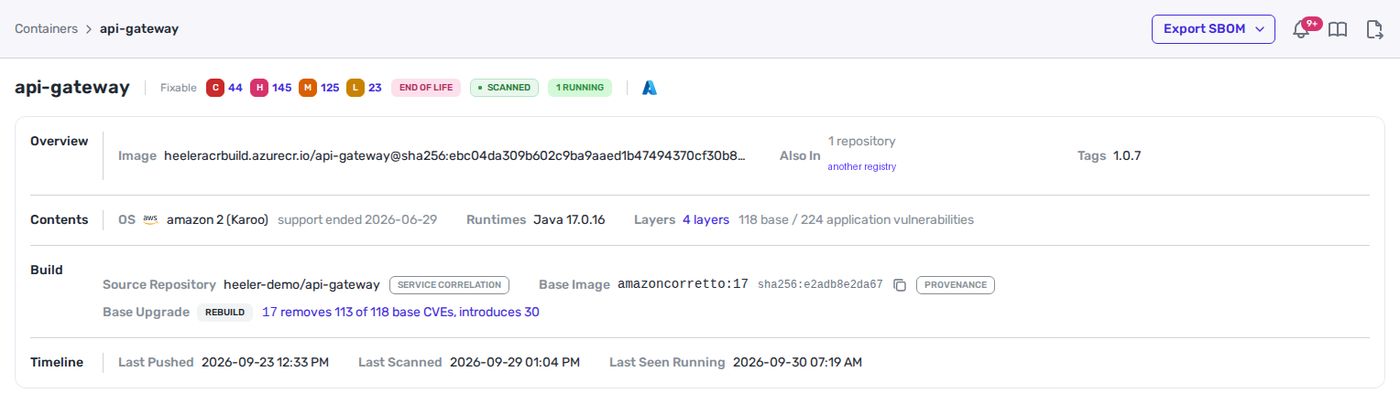Click the Fixable label

pyautogui.click(x=178, y=88)
